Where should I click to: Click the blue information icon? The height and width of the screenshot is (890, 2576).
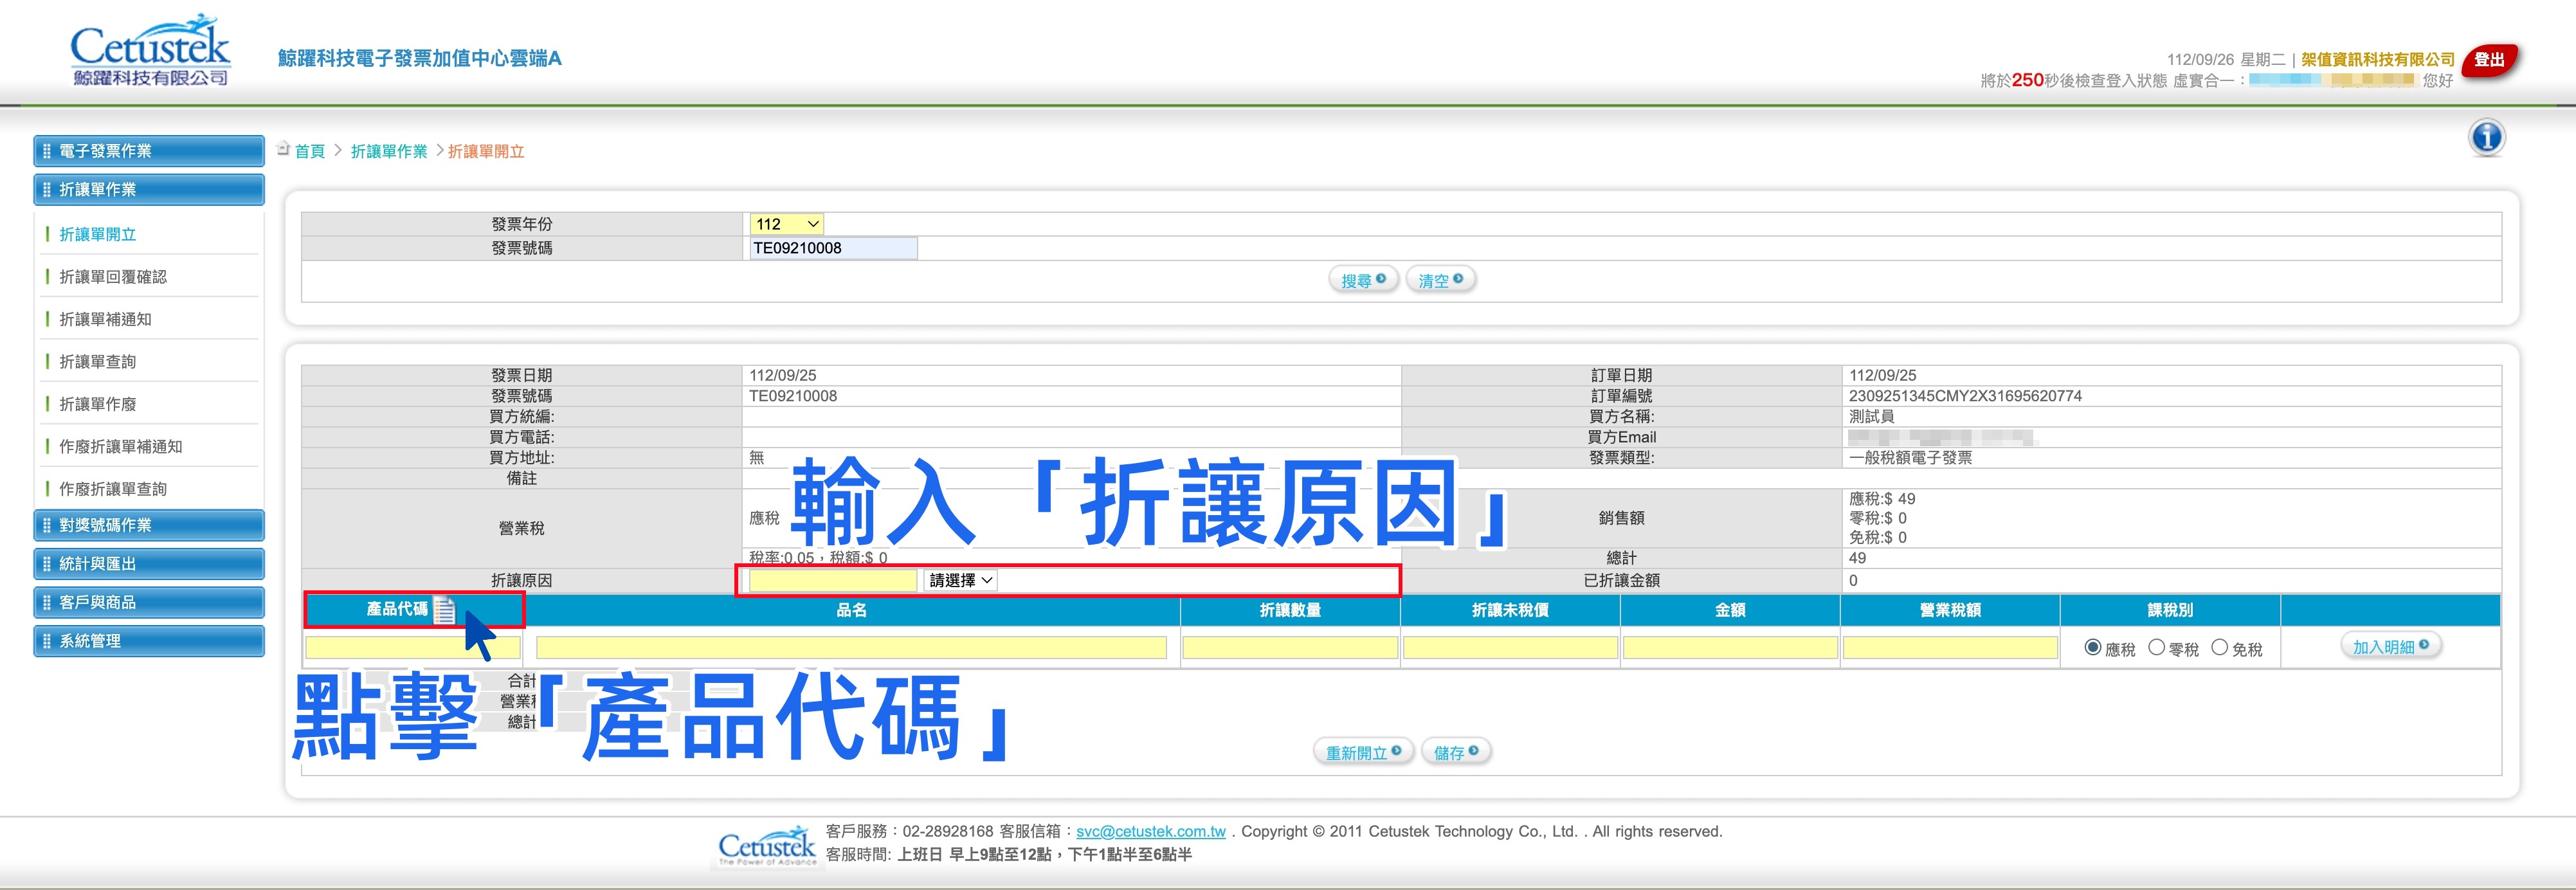point(2486,137)
